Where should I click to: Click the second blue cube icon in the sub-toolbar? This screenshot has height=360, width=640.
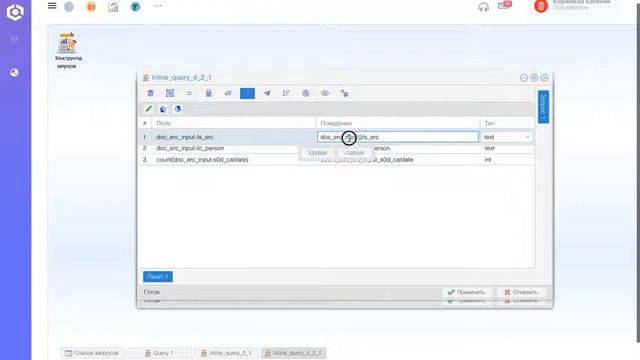point(178,109)
